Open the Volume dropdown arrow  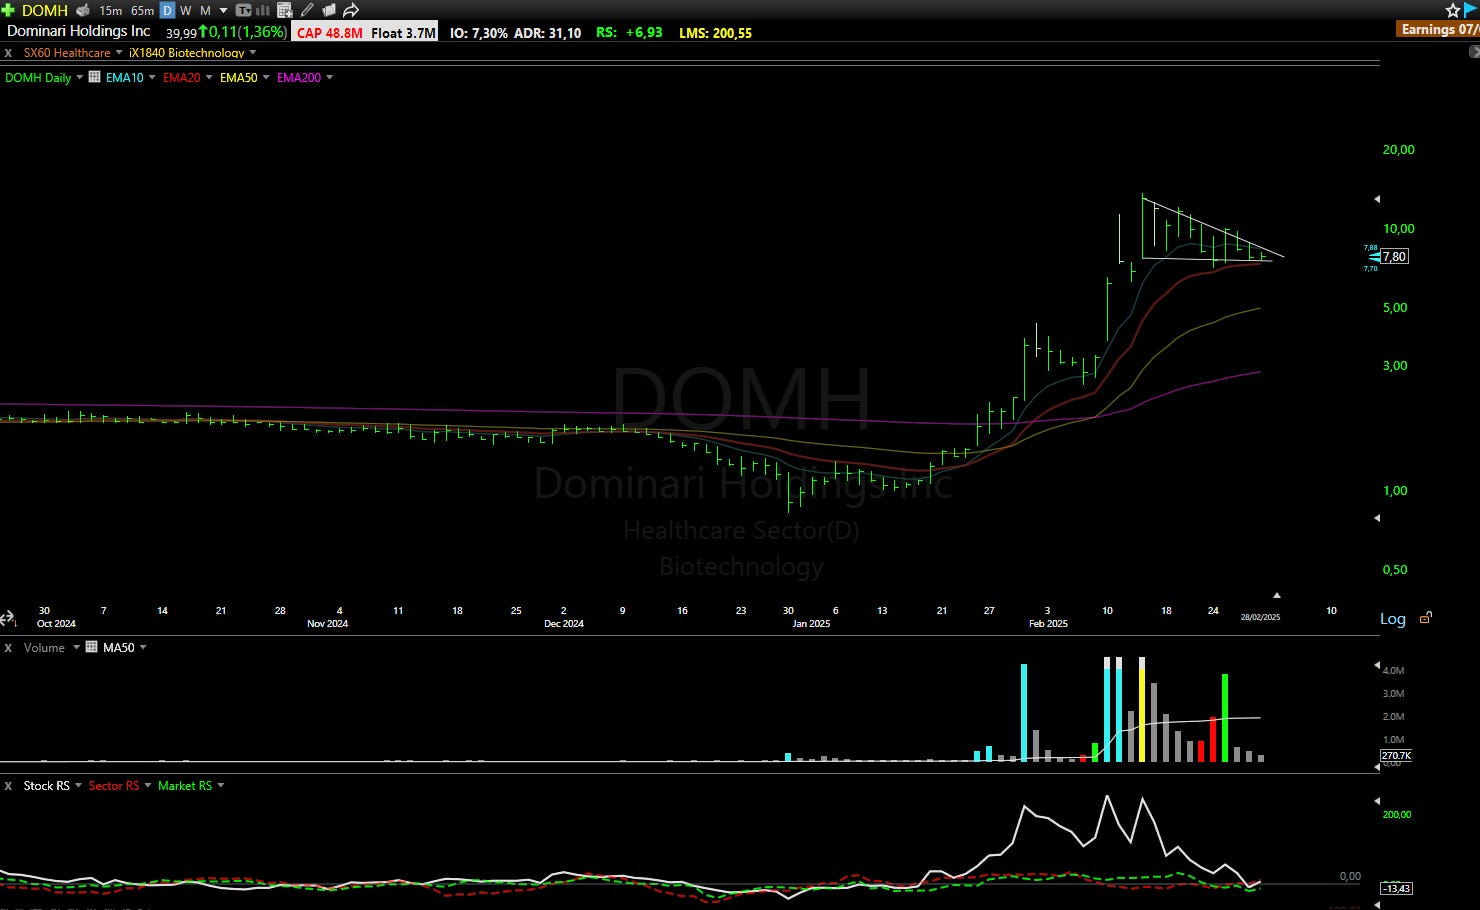tap(76, 647)
